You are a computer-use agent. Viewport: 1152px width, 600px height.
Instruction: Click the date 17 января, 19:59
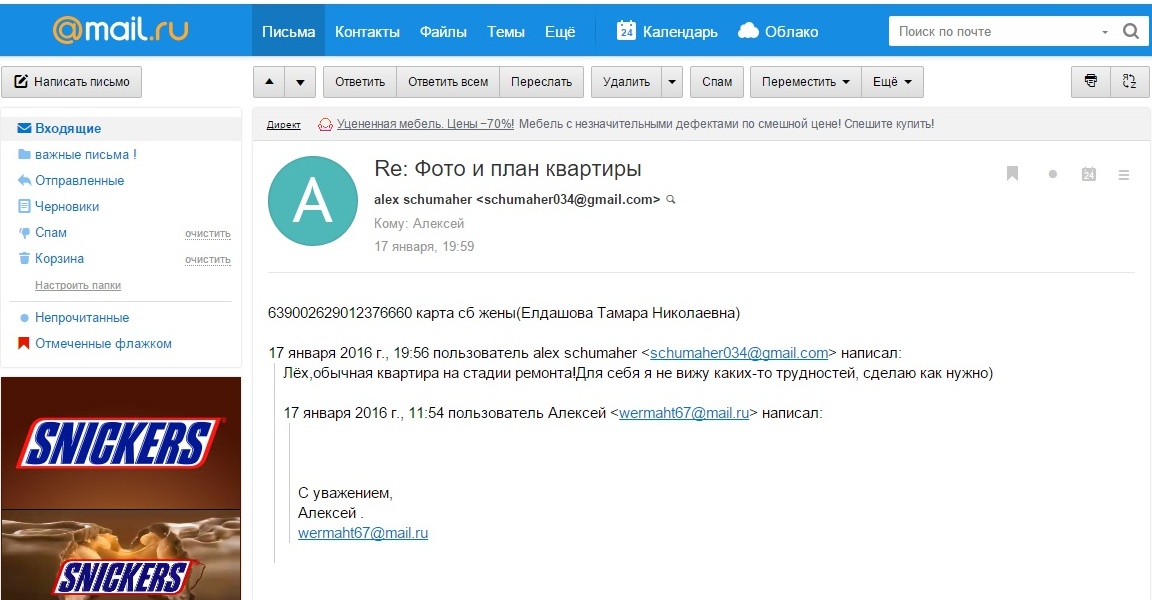coord(424,247)
